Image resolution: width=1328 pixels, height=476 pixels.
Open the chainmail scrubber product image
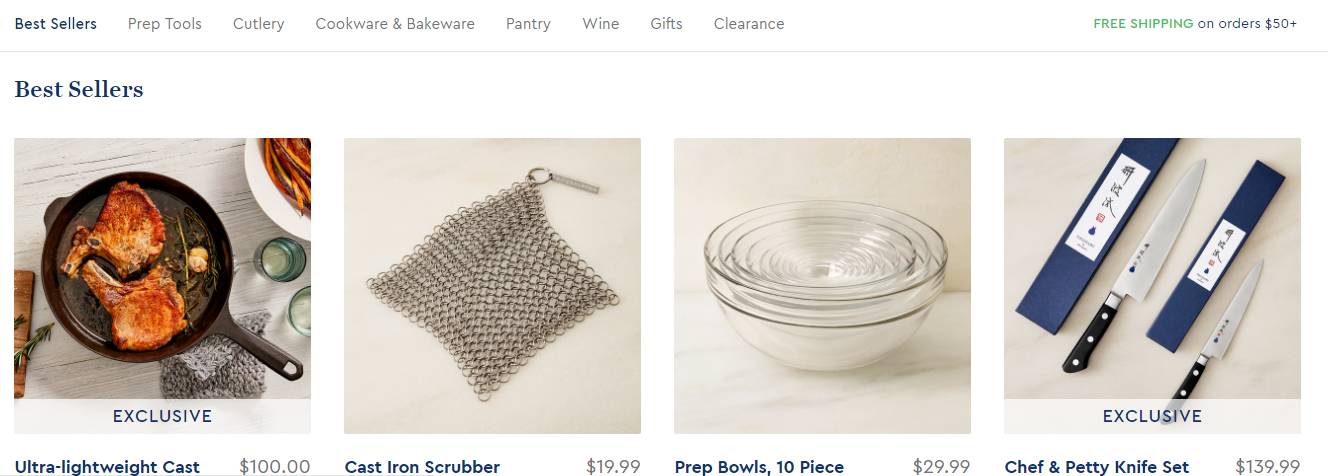click(492, 286)
